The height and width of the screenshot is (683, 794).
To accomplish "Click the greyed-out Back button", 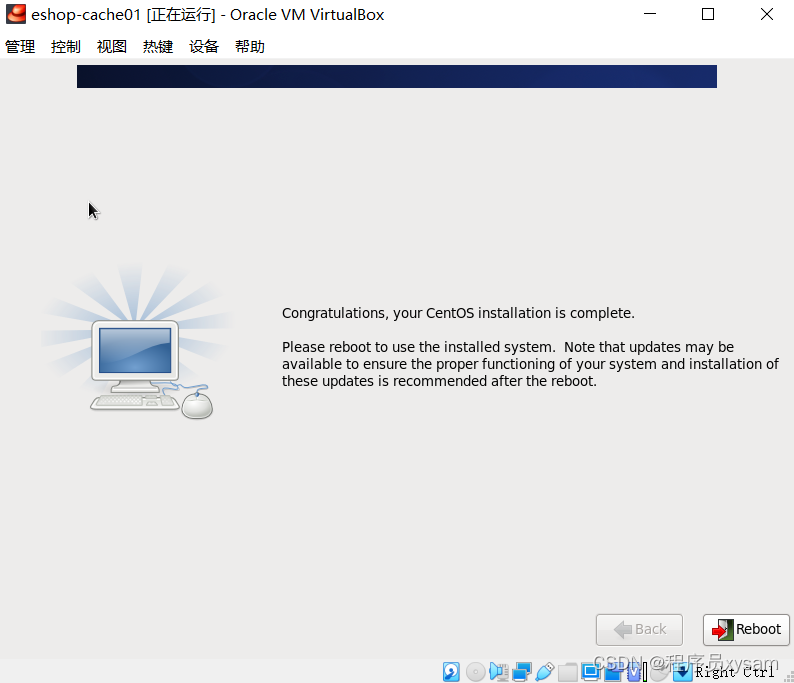I will [639, 629].
